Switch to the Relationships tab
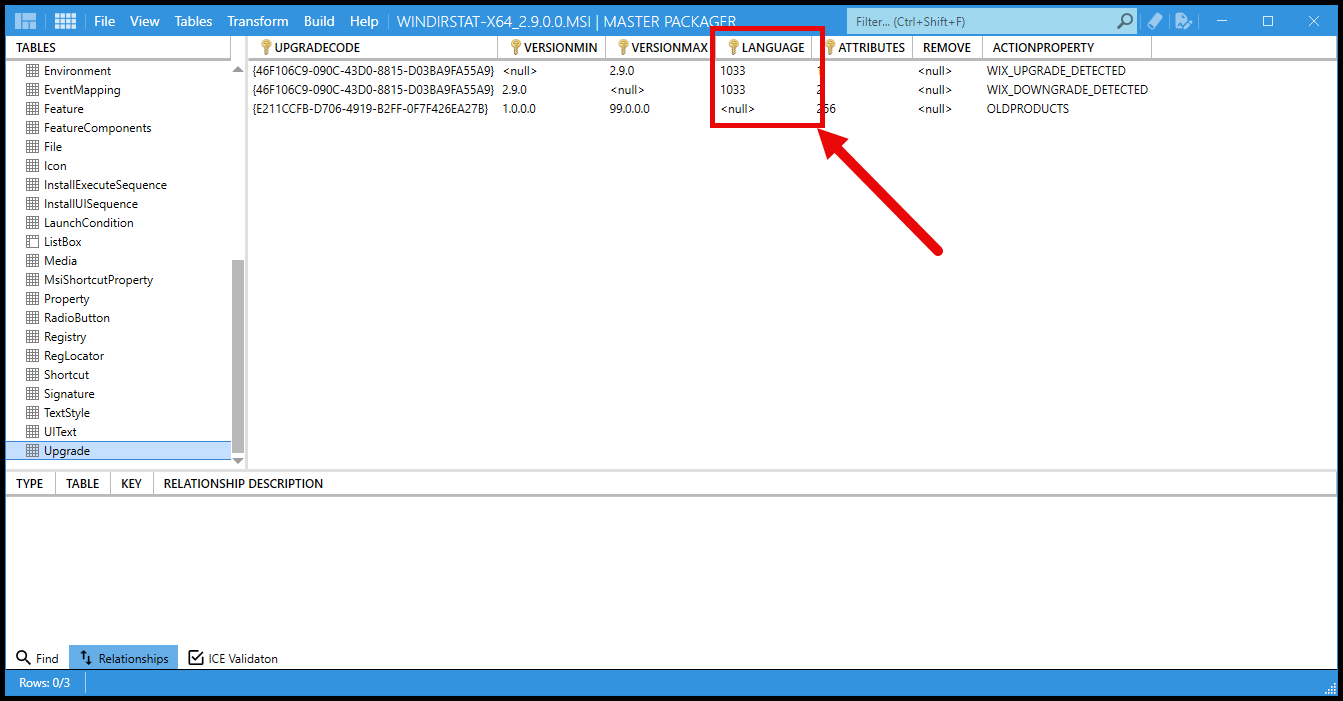Image resolution: width=1343 pixels, height=701 pixels. [x=123, y=658]
